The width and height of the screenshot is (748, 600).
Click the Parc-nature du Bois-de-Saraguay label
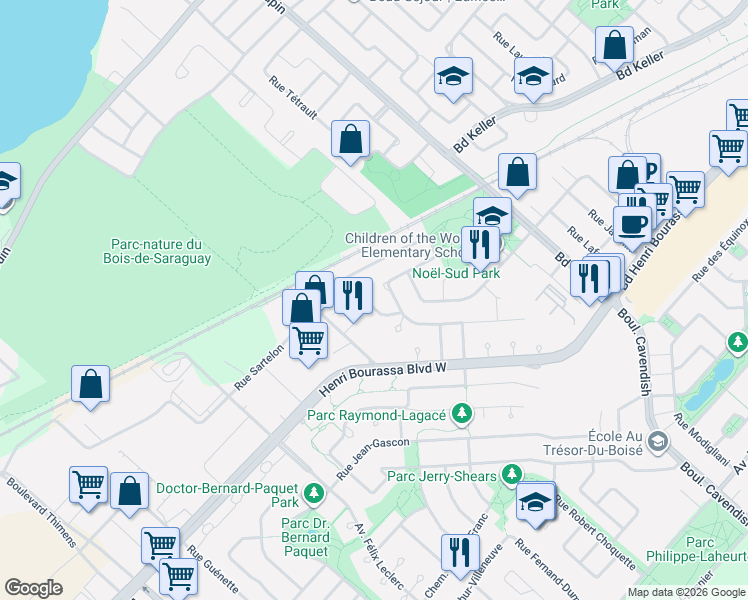click(x=157, y=251)
